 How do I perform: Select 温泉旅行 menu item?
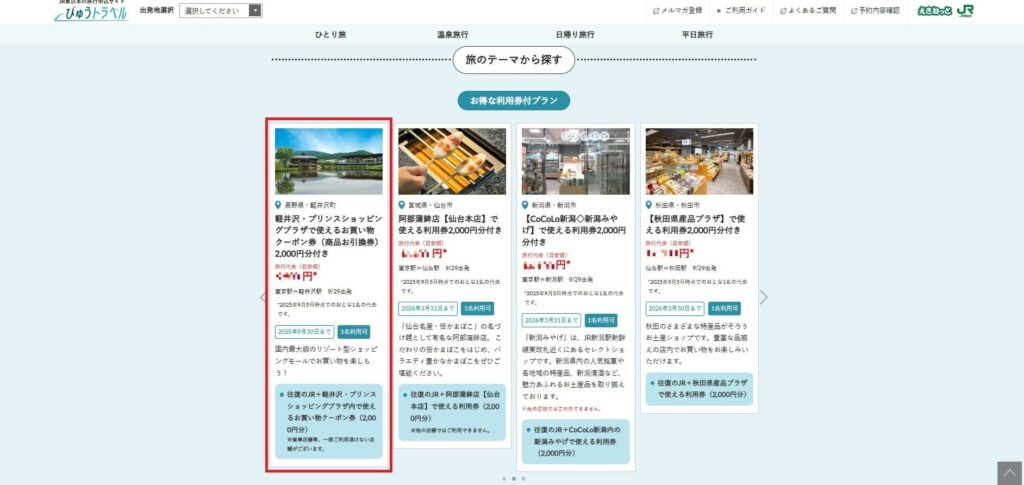[453, 35]
